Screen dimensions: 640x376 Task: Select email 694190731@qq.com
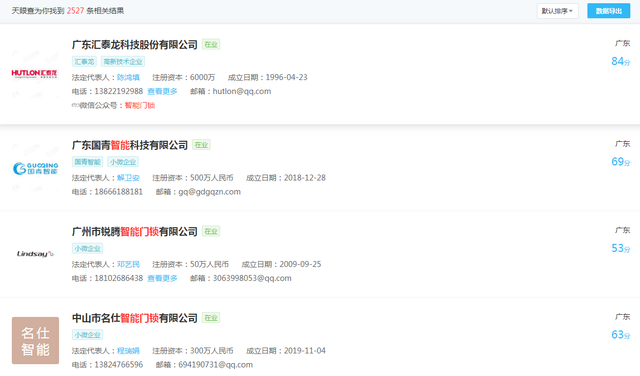click(x=216, y=365)
